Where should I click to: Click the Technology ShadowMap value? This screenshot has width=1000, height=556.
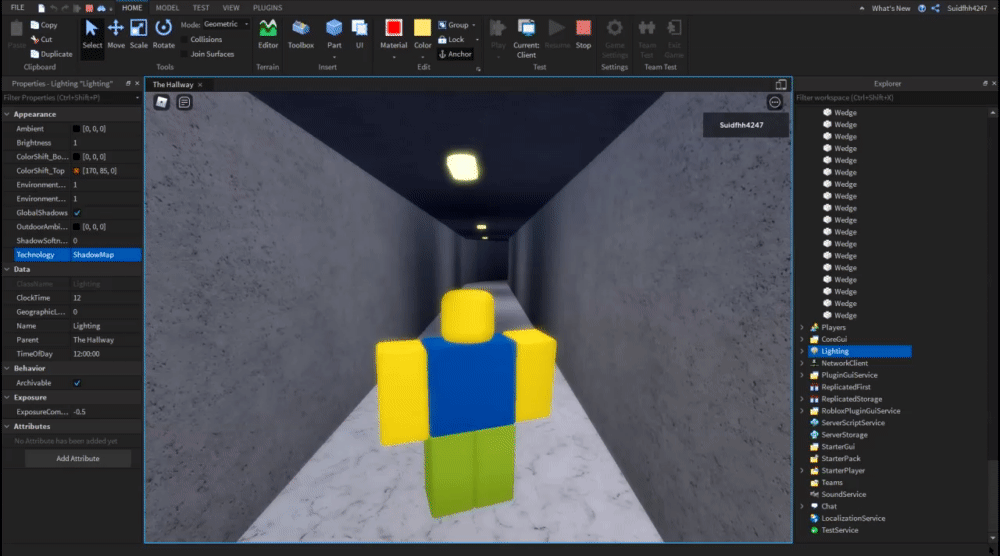106,255
